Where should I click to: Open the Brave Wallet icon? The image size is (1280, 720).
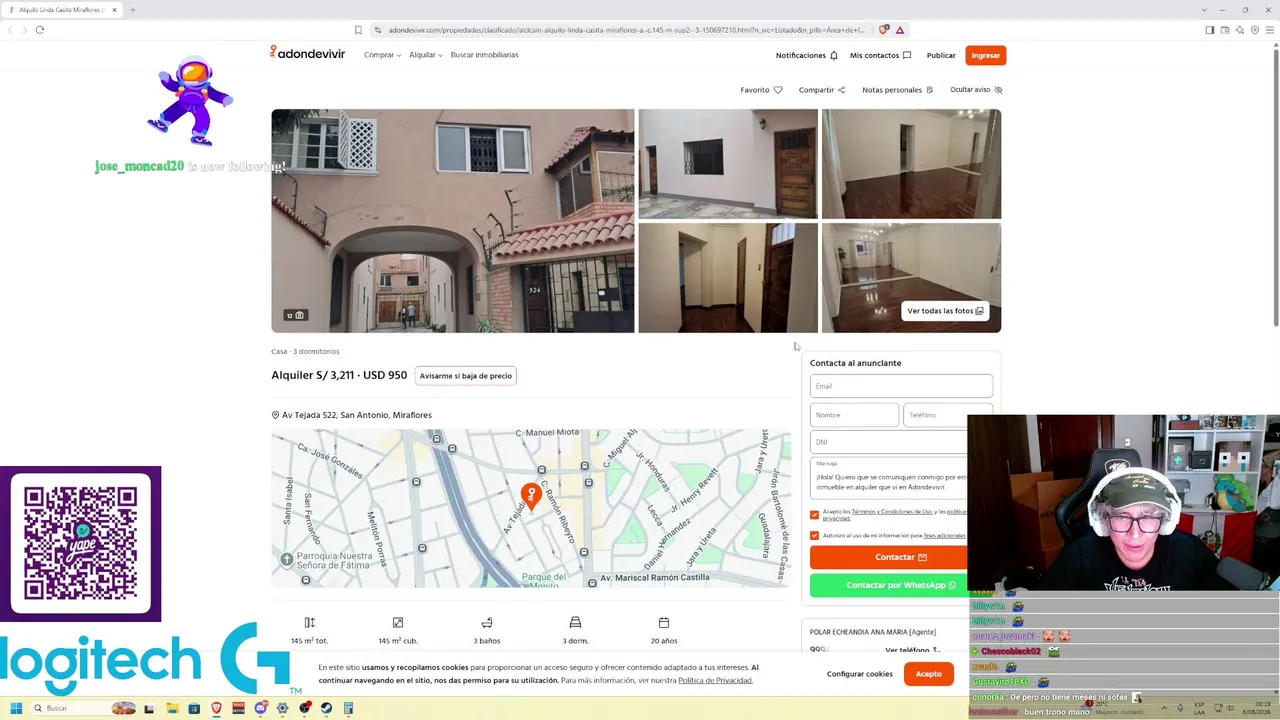1225,30
